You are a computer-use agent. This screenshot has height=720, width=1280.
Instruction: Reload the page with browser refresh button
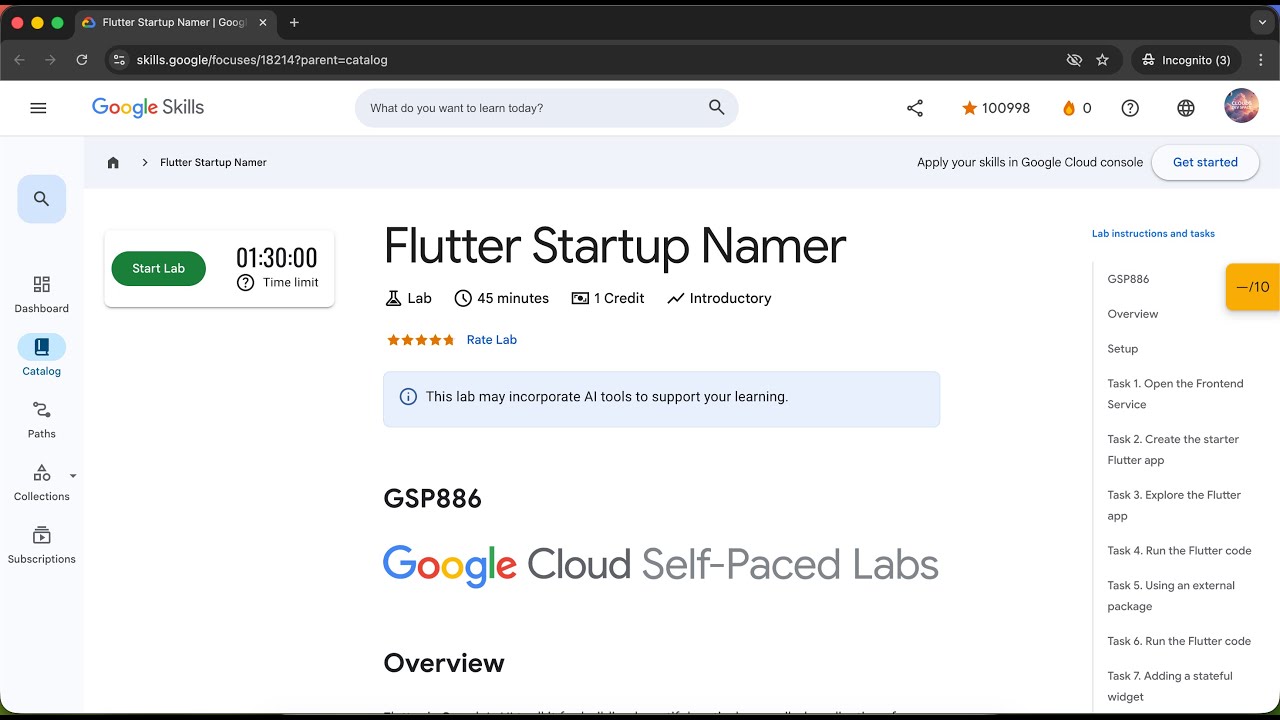[x=82, y=60]
